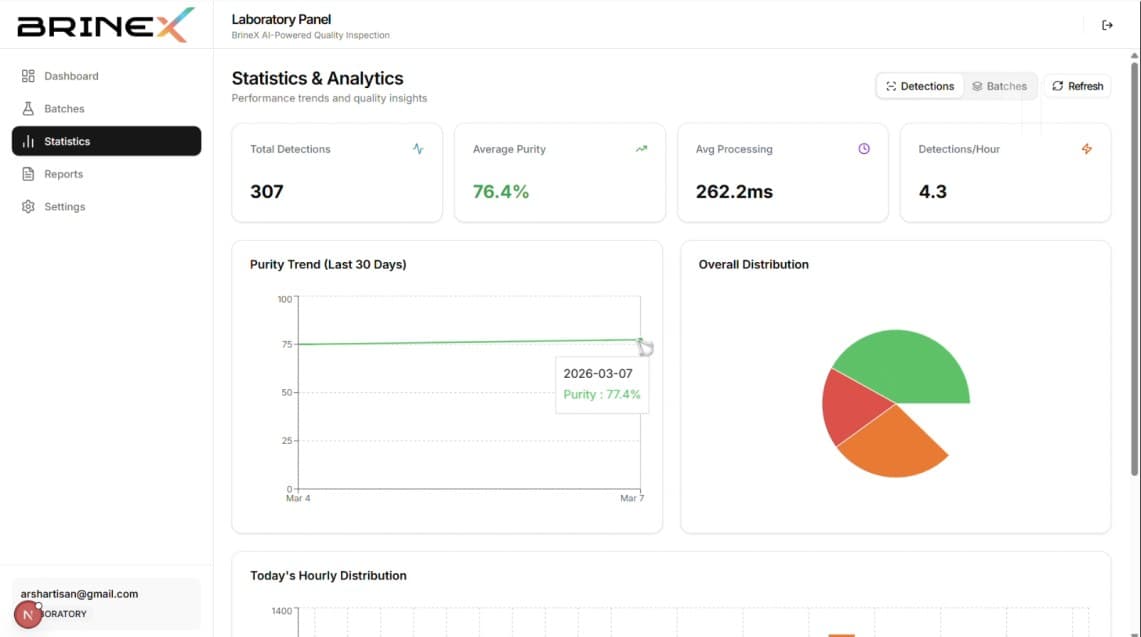Click the page vertical scrollbar
The width and height of the screenshot is (1141, 637).
click(x=1134, y=269)
